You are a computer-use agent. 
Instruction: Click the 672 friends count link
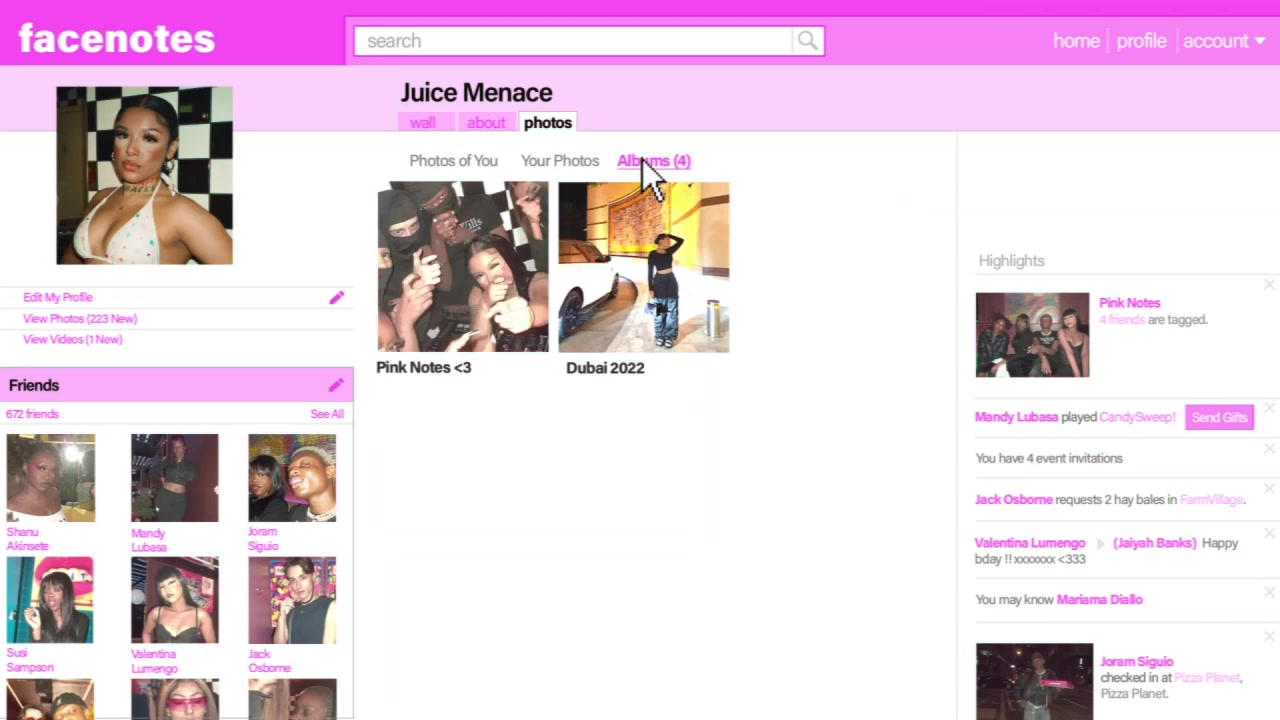click(32, 414)
